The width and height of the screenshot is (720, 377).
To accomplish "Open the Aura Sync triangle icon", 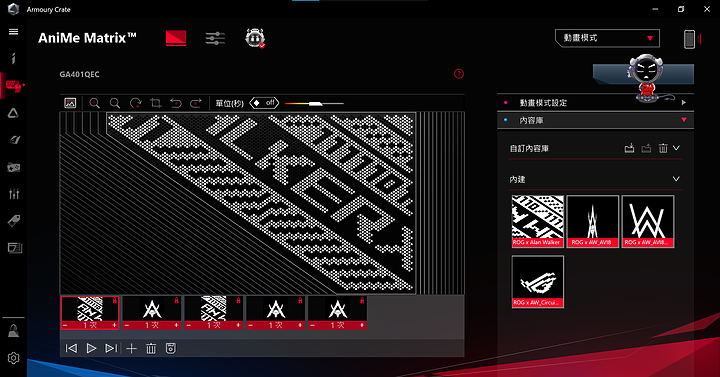I will [x=13, y=113].
